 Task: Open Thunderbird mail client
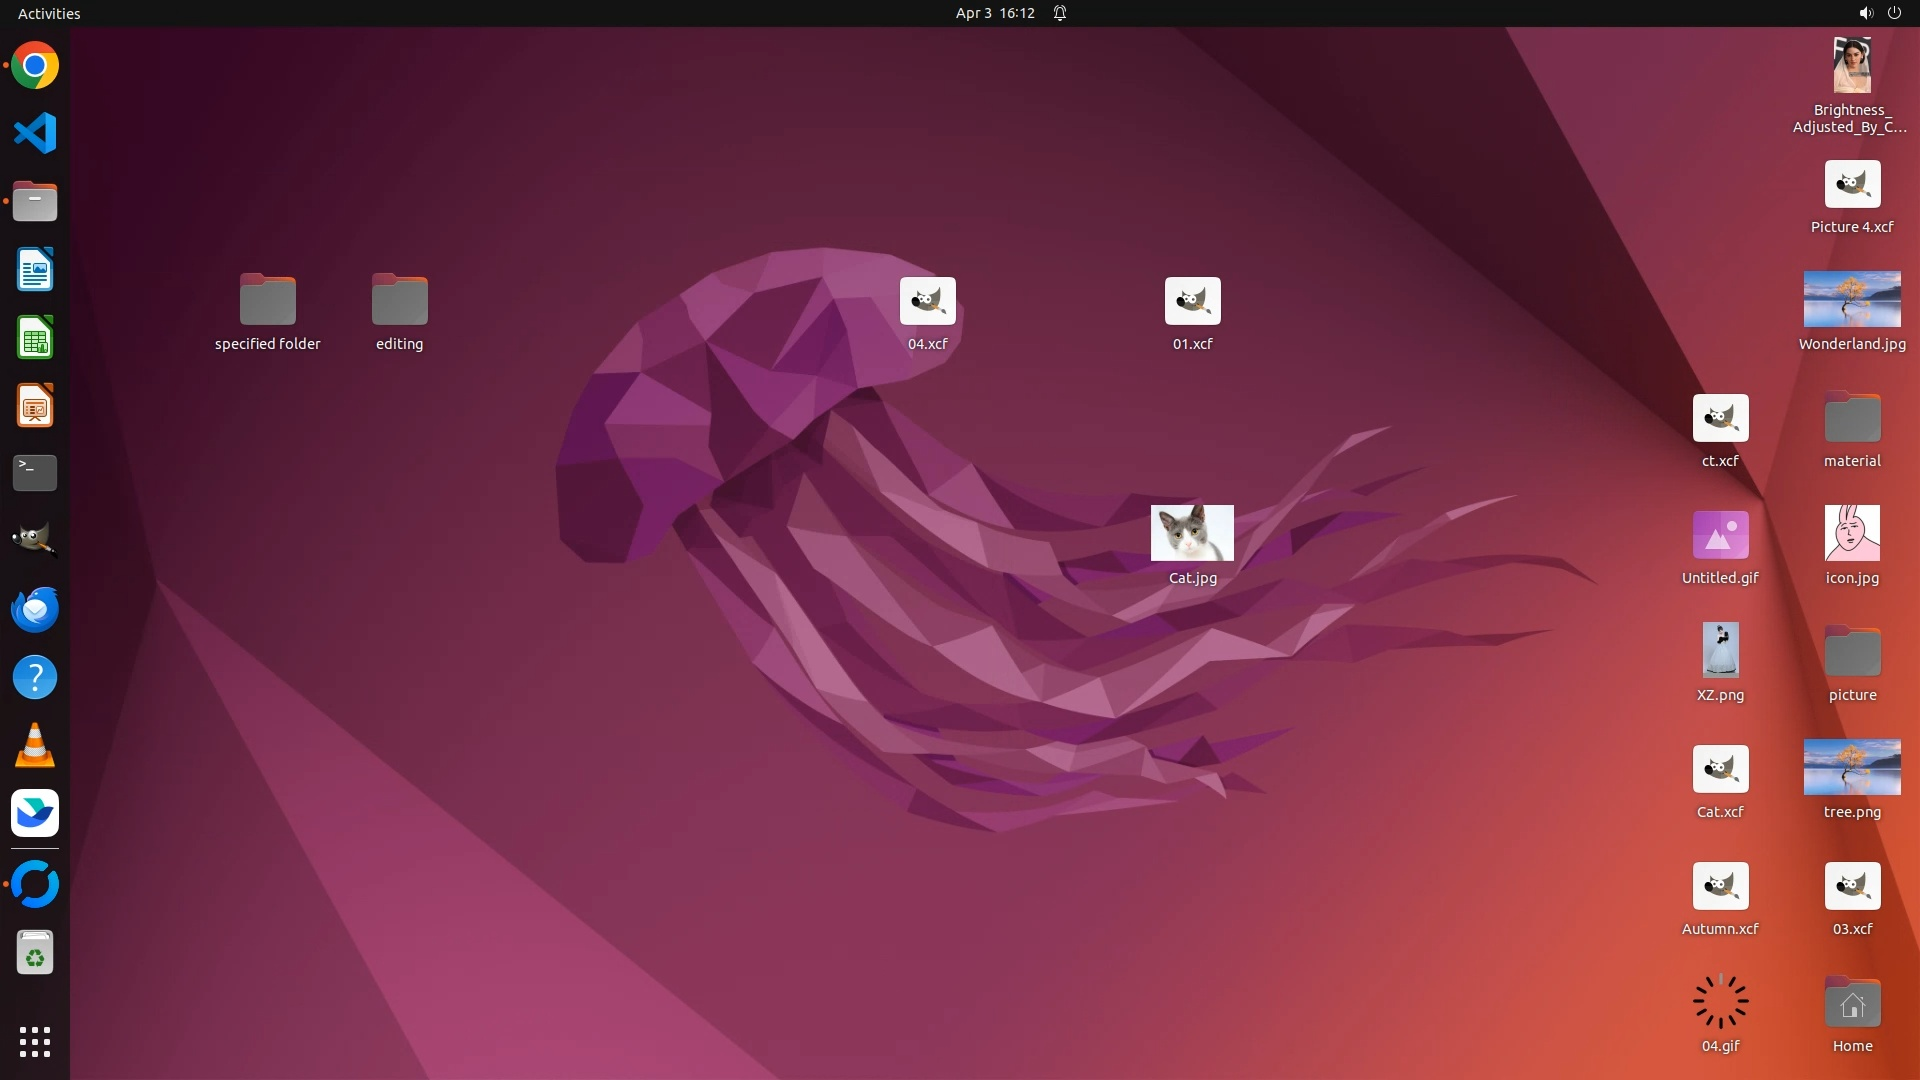[x=35, y=609]
